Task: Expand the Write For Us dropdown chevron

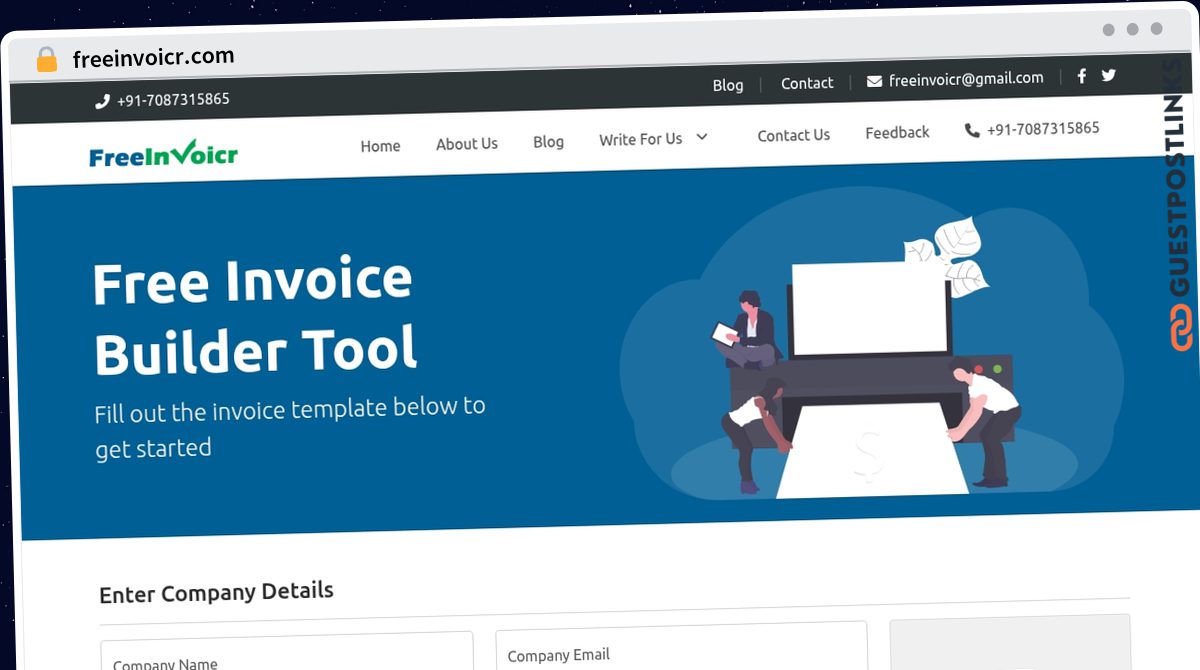Action: 702,137
